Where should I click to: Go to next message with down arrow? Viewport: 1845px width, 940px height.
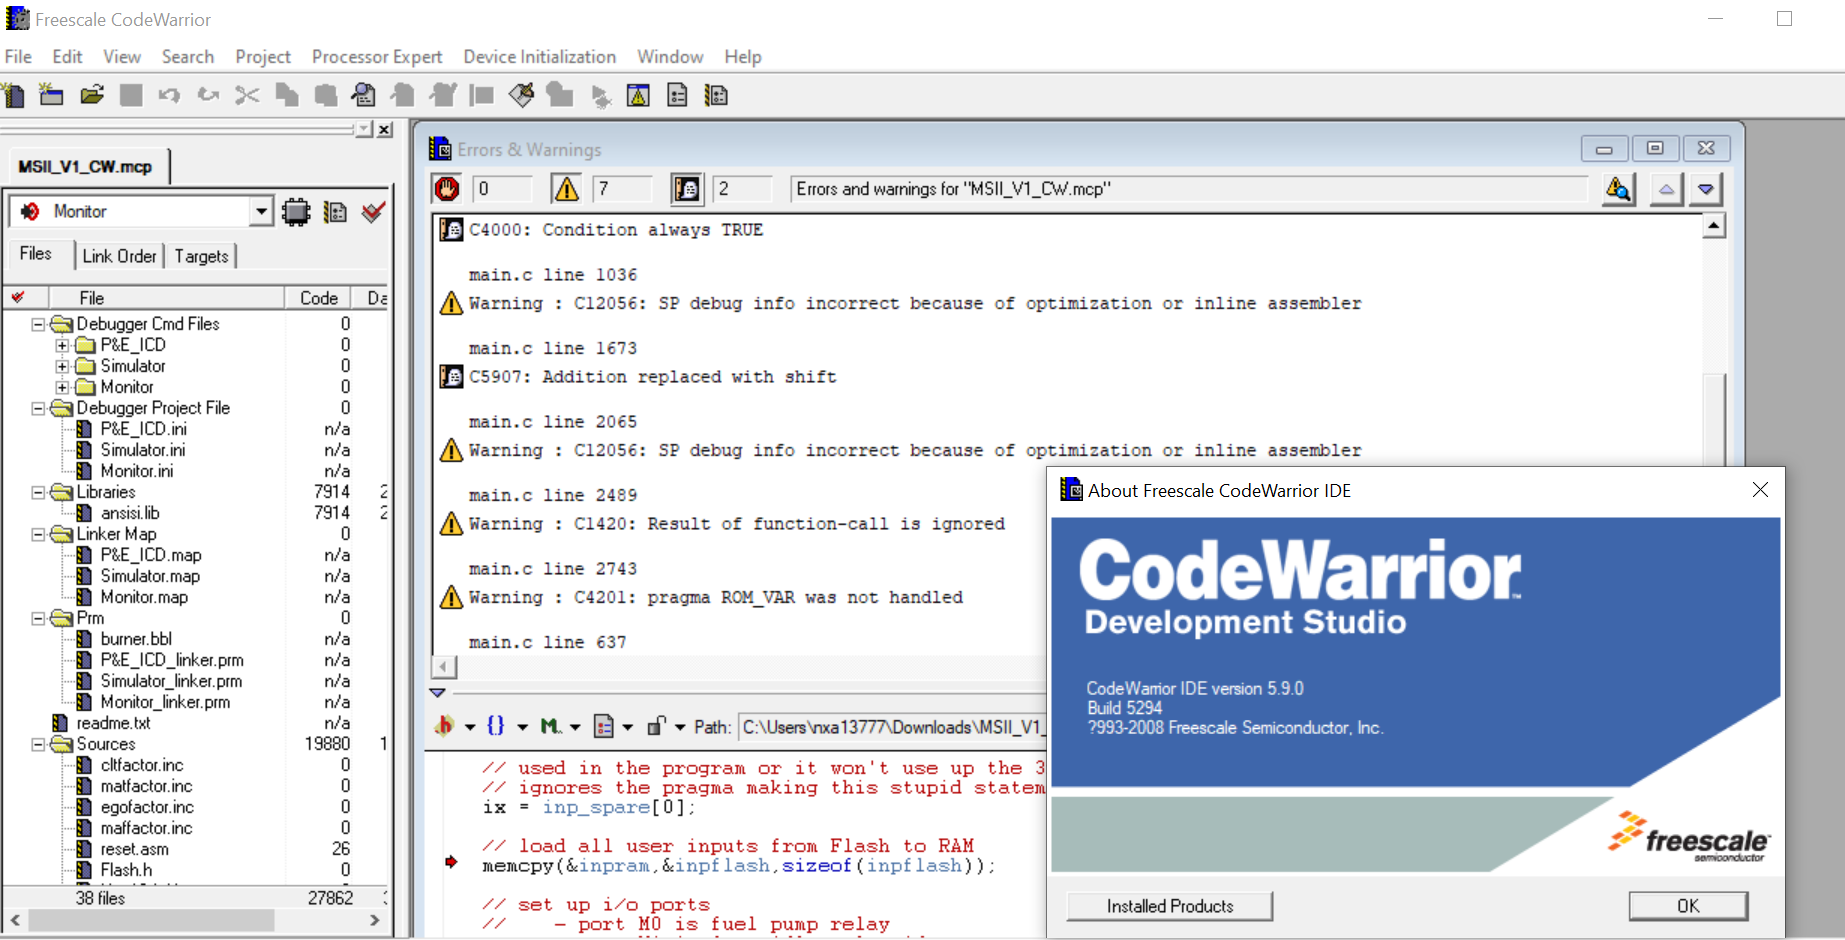coord(1706,189)
